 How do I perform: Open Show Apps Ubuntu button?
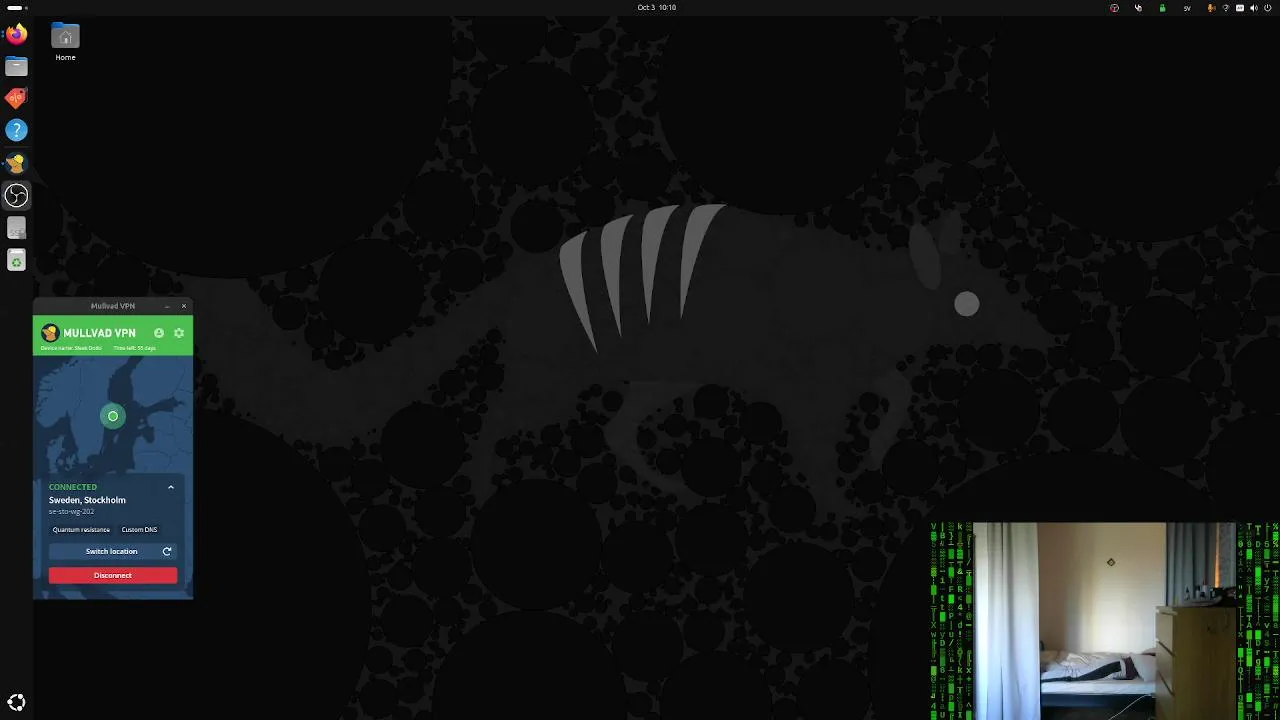pyautogui.click(x=16, y=703)
